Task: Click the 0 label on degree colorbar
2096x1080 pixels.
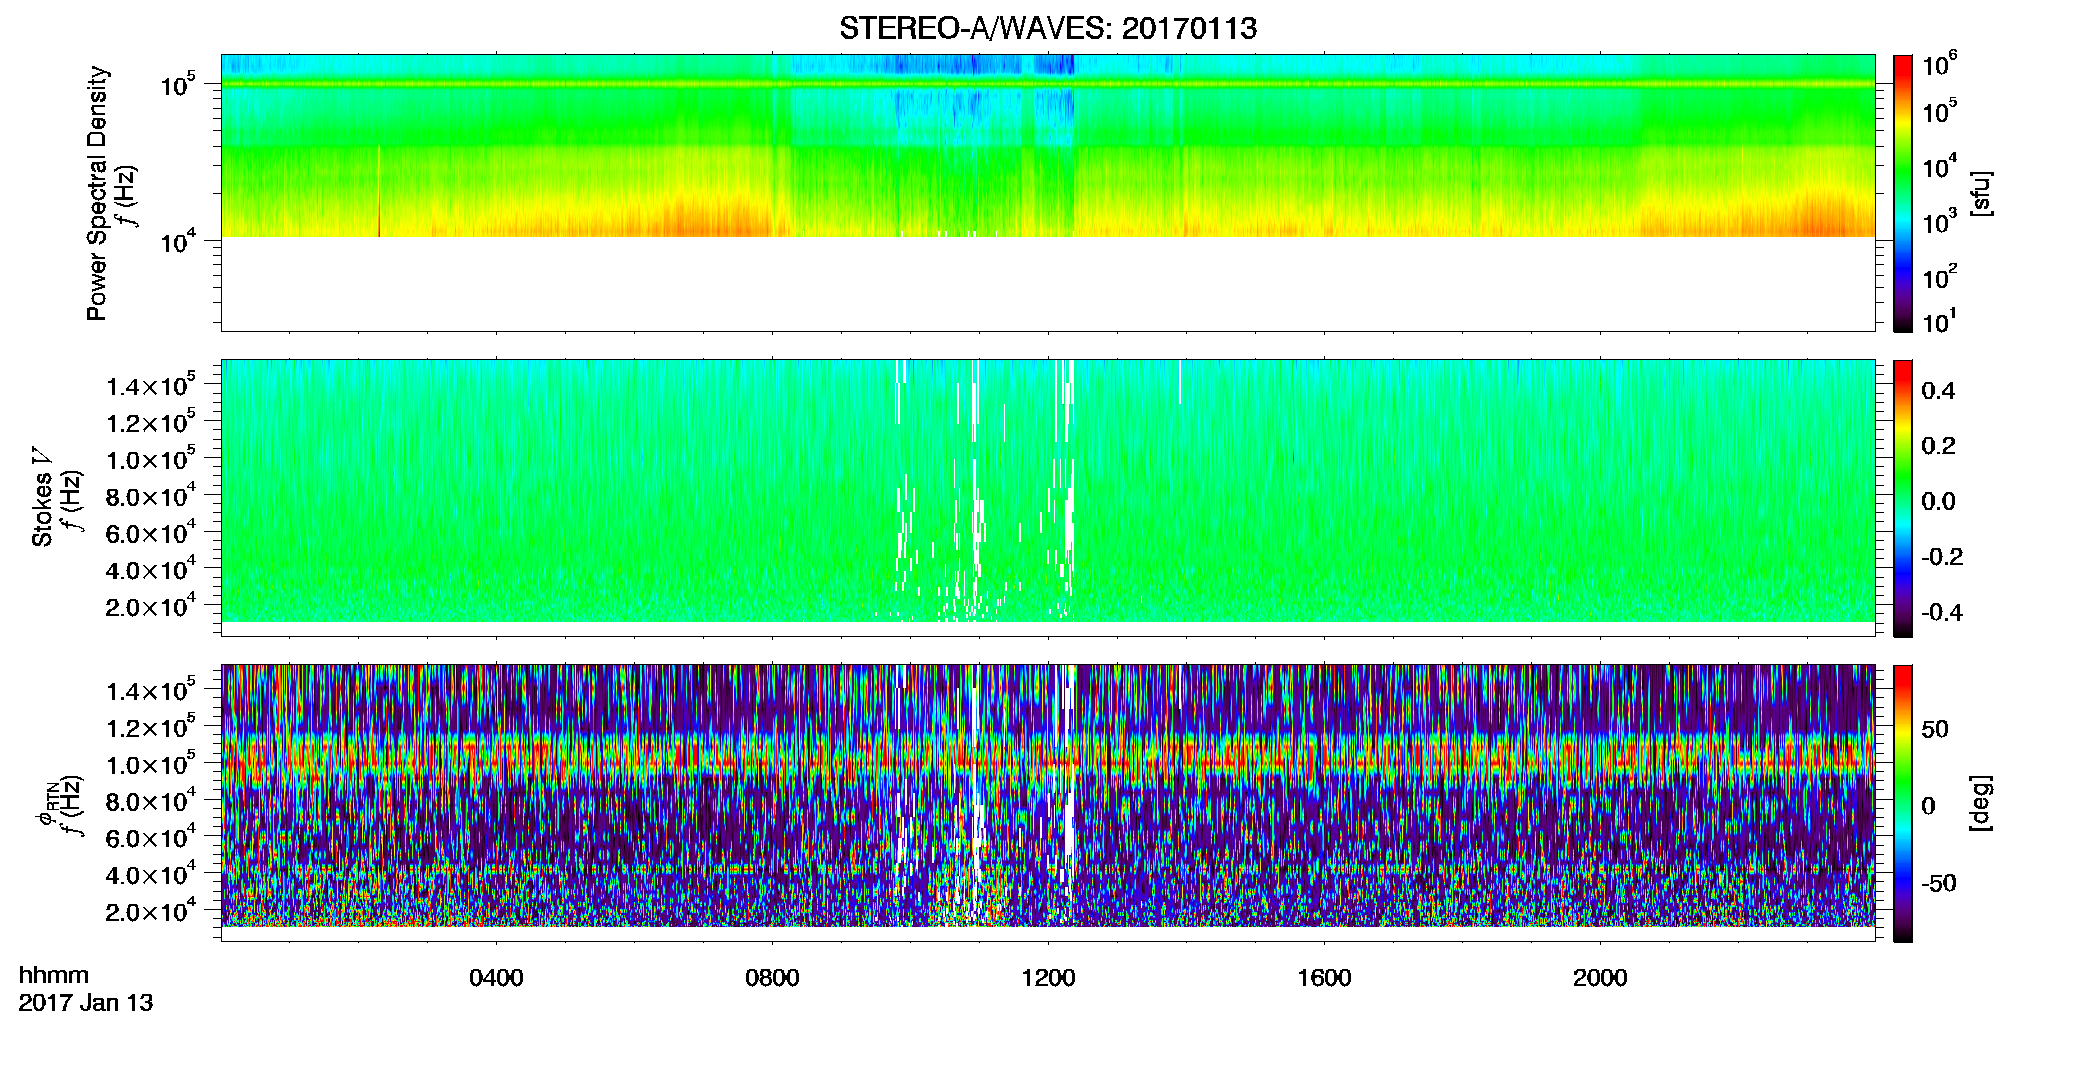Action: coord(1929,806)
